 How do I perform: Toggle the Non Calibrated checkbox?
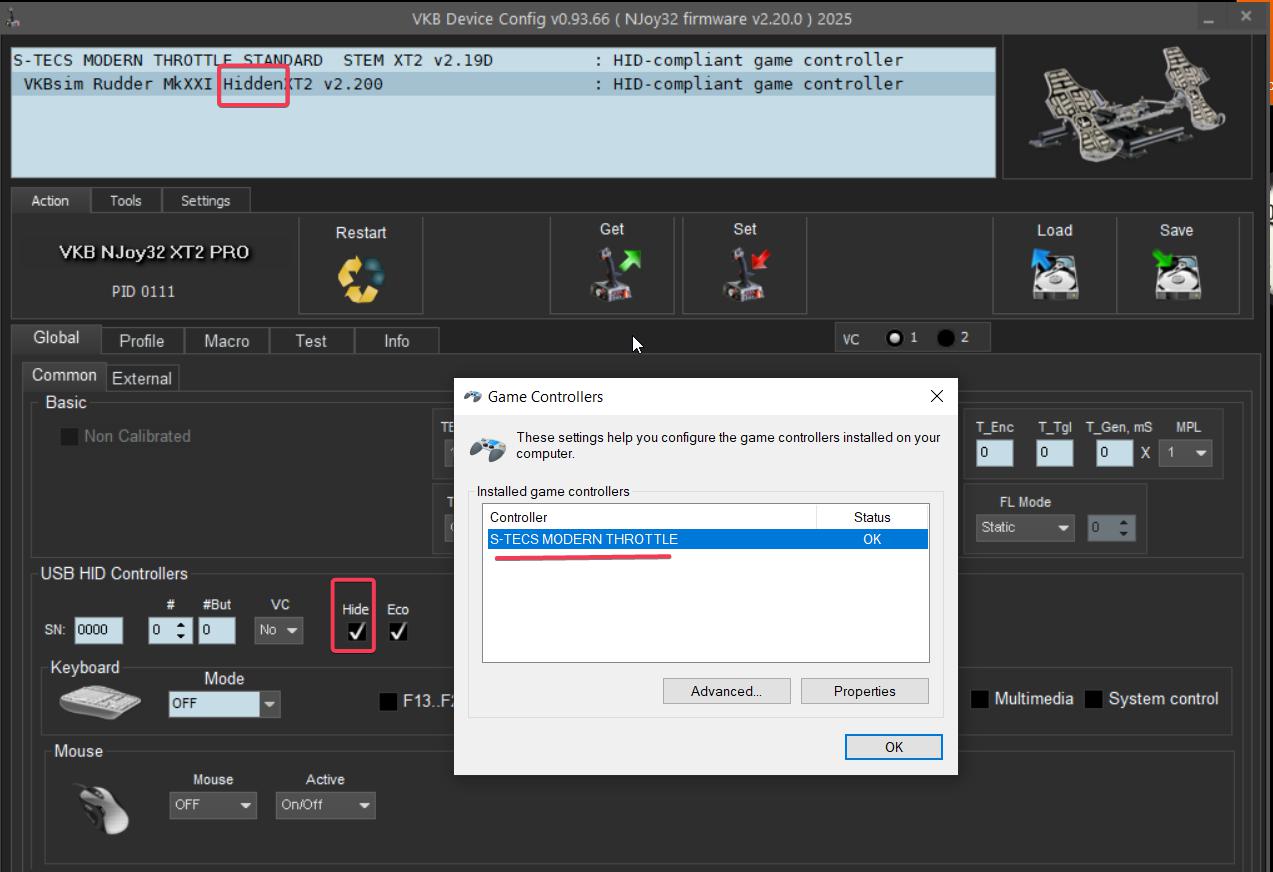click(x=69, y=437)
